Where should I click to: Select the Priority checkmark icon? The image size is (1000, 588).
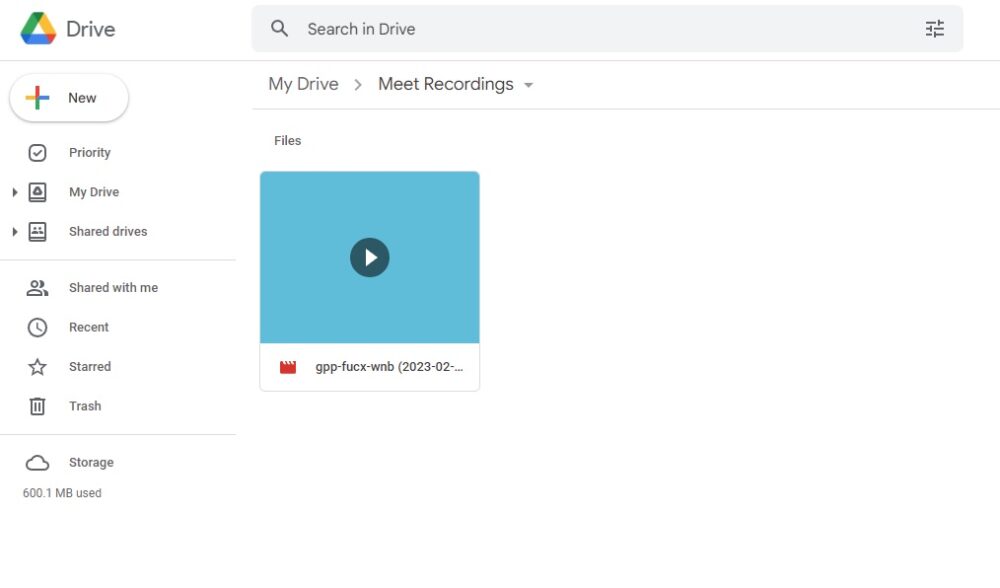[x=37, y=152]
